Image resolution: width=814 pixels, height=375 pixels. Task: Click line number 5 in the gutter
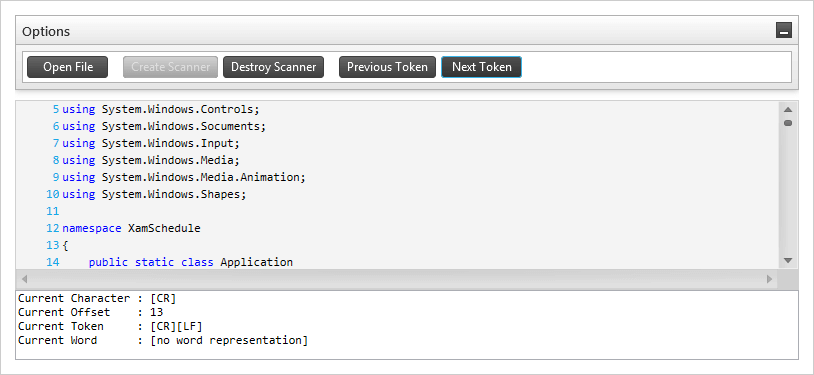click(x=56, y=110)
